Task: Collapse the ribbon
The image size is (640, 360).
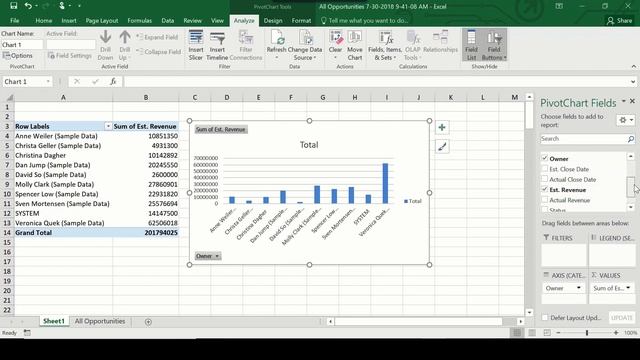Action: [x=633, y=67]
